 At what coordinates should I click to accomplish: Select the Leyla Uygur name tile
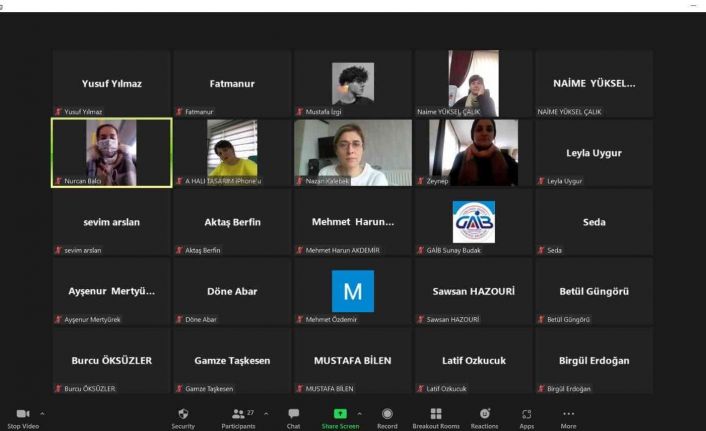tap(594, 153)
